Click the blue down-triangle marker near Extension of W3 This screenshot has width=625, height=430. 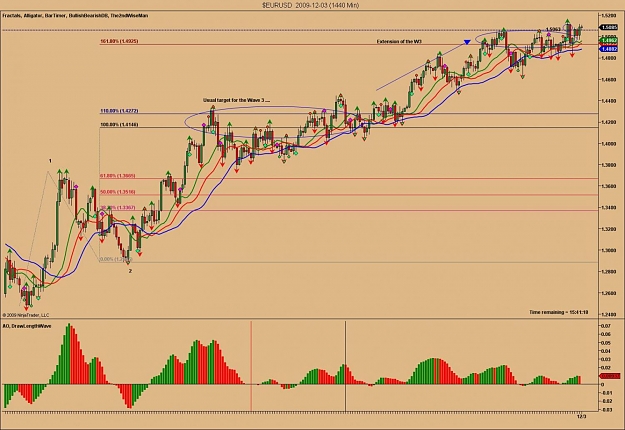tap(467, 42)
